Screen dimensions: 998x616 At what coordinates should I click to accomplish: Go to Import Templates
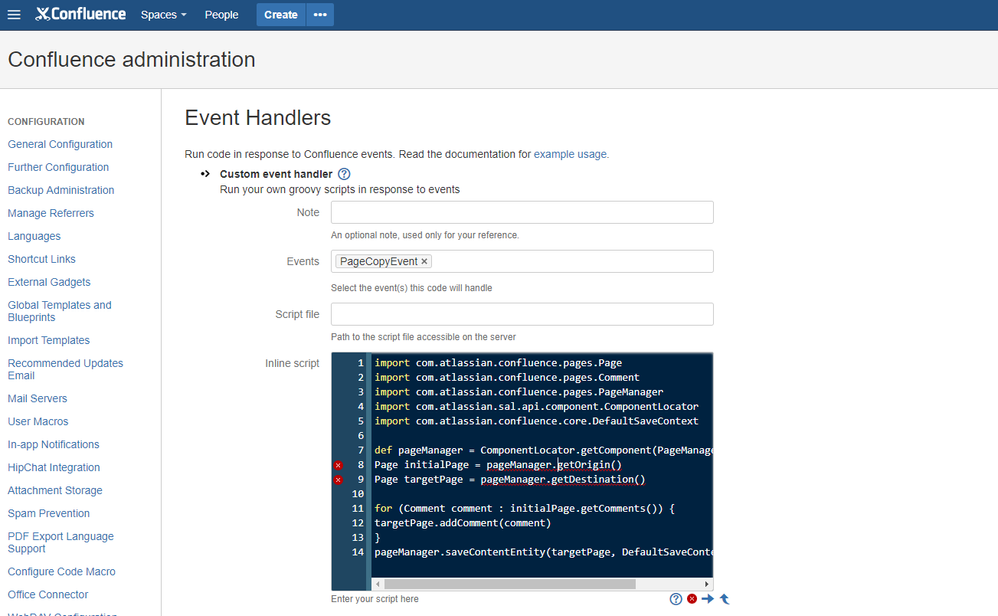coord(48,340)
